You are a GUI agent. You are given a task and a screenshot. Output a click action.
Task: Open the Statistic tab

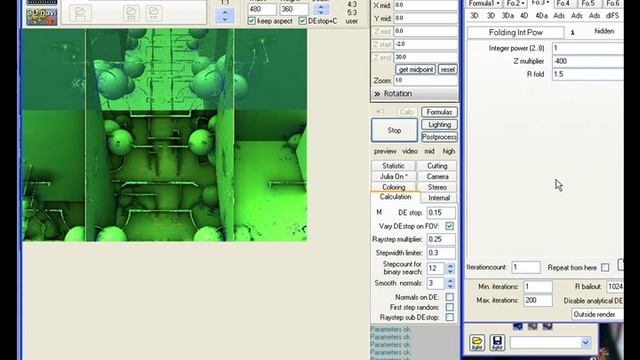[393, 166]
